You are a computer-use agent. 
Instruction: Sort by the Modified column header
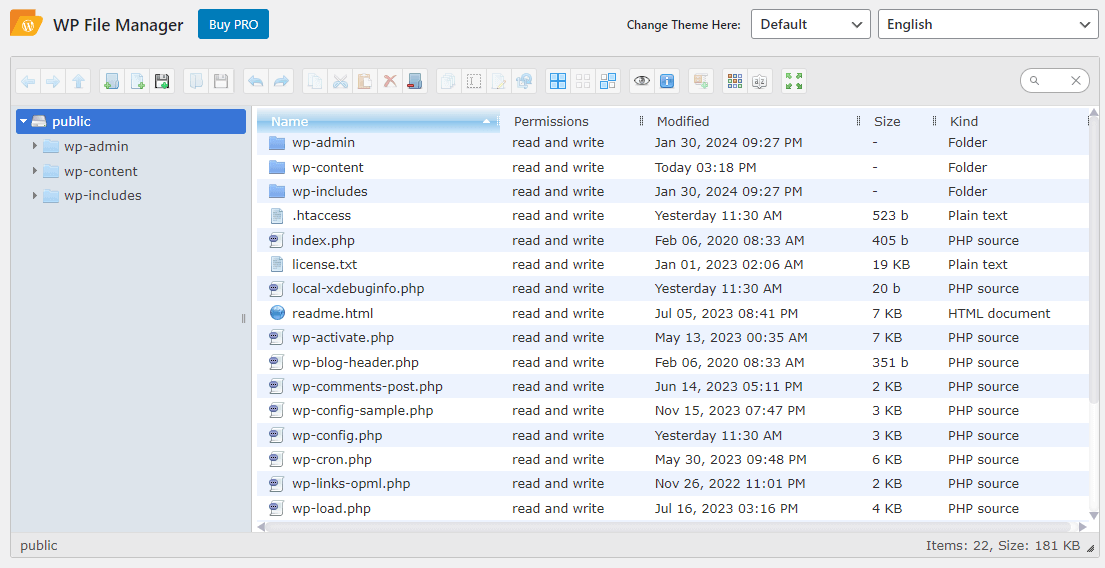[x=751, y=121]
